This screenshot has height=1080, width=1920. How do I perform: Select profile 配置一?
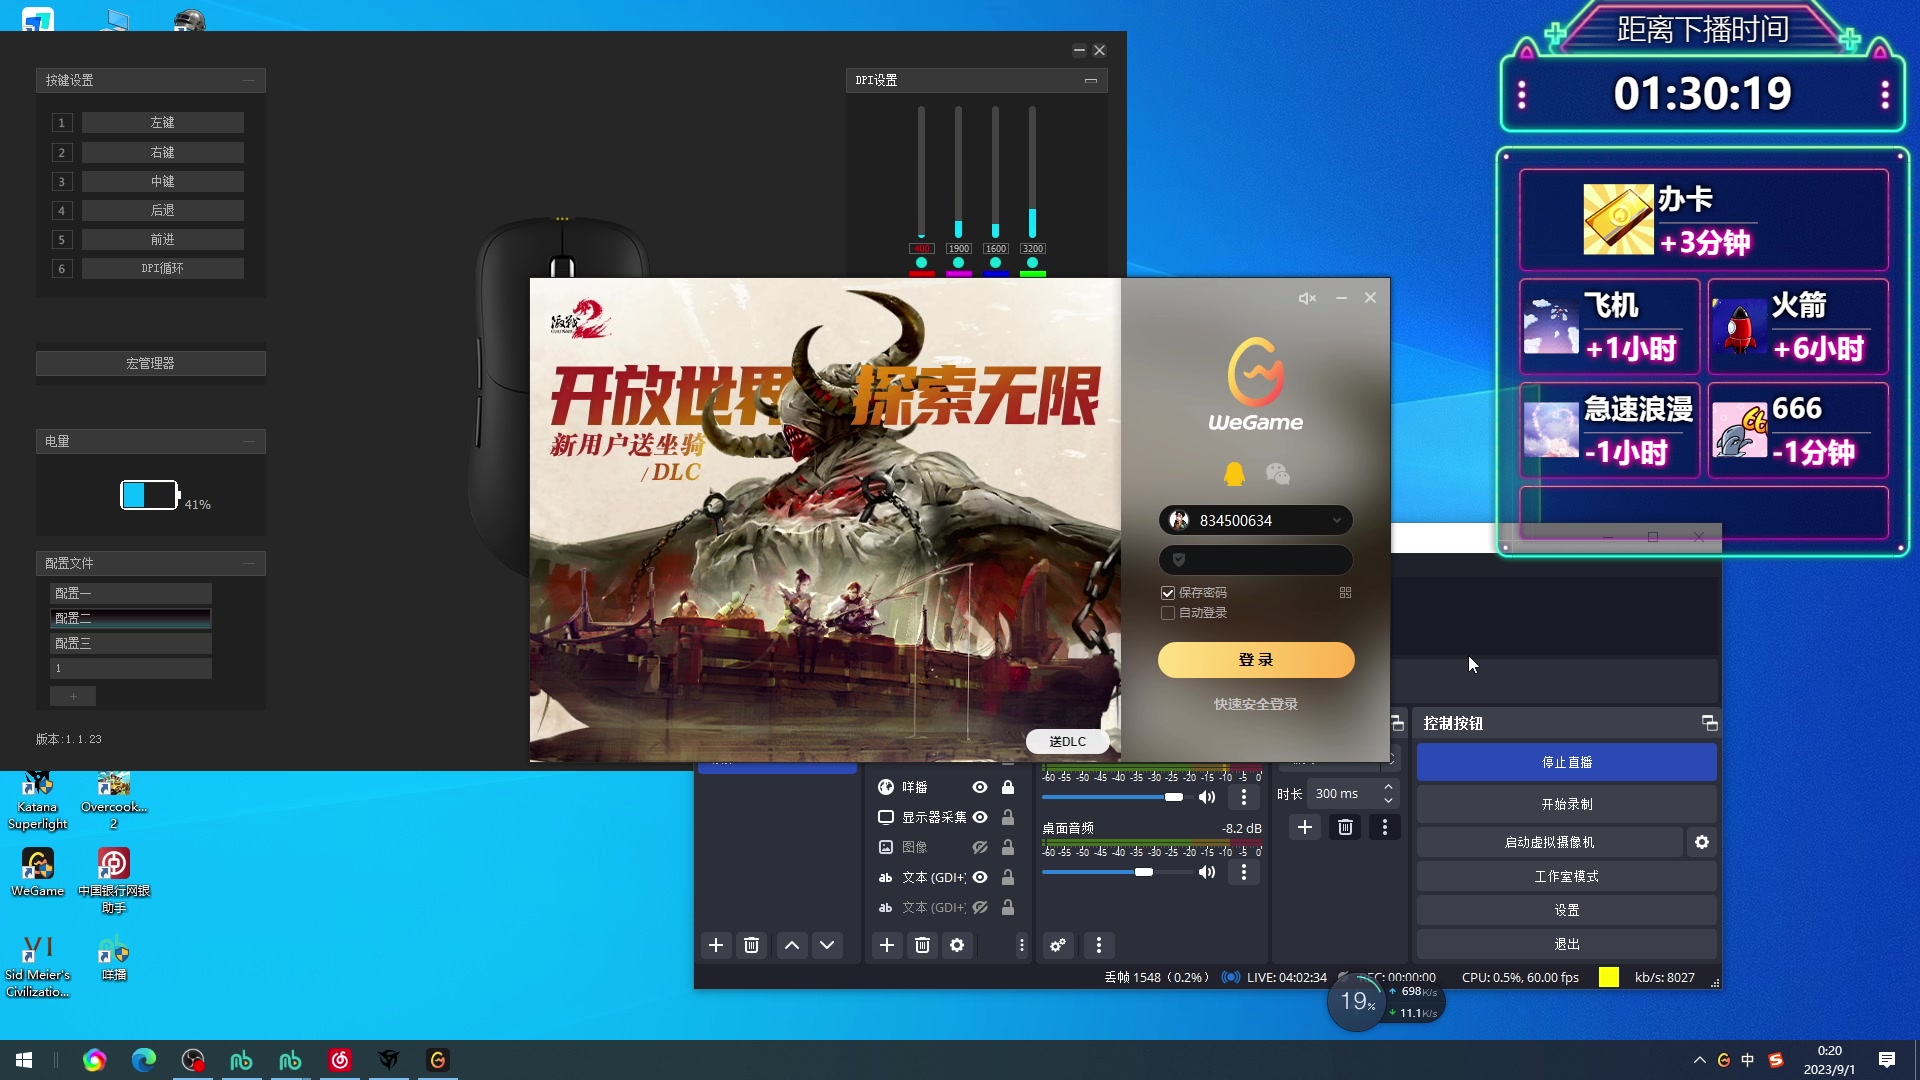pos(131,593)
